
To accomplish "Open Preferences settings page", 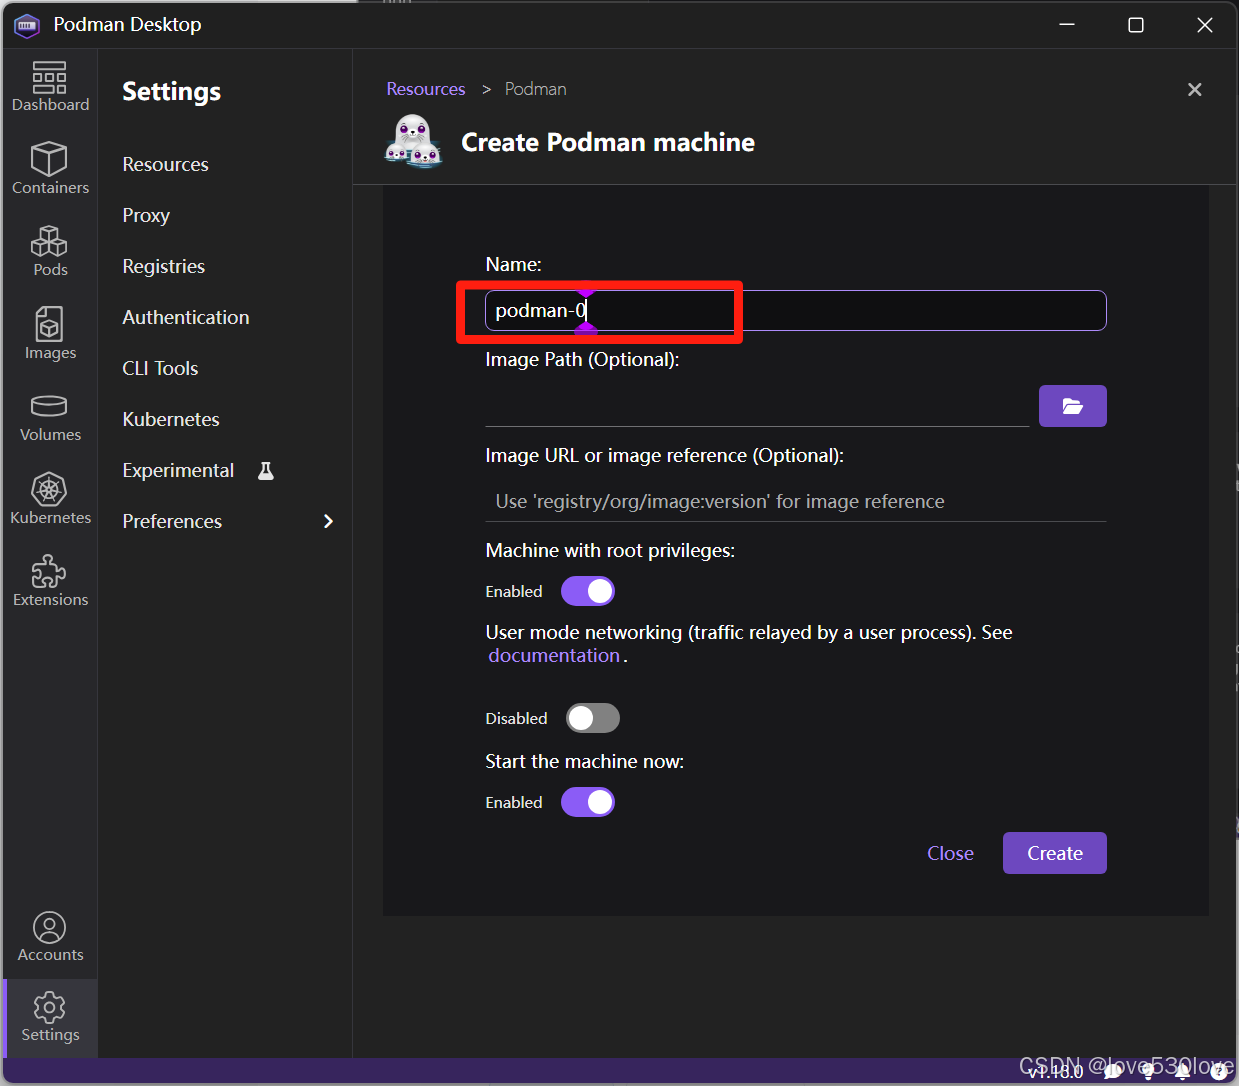I will coord(172,521).
